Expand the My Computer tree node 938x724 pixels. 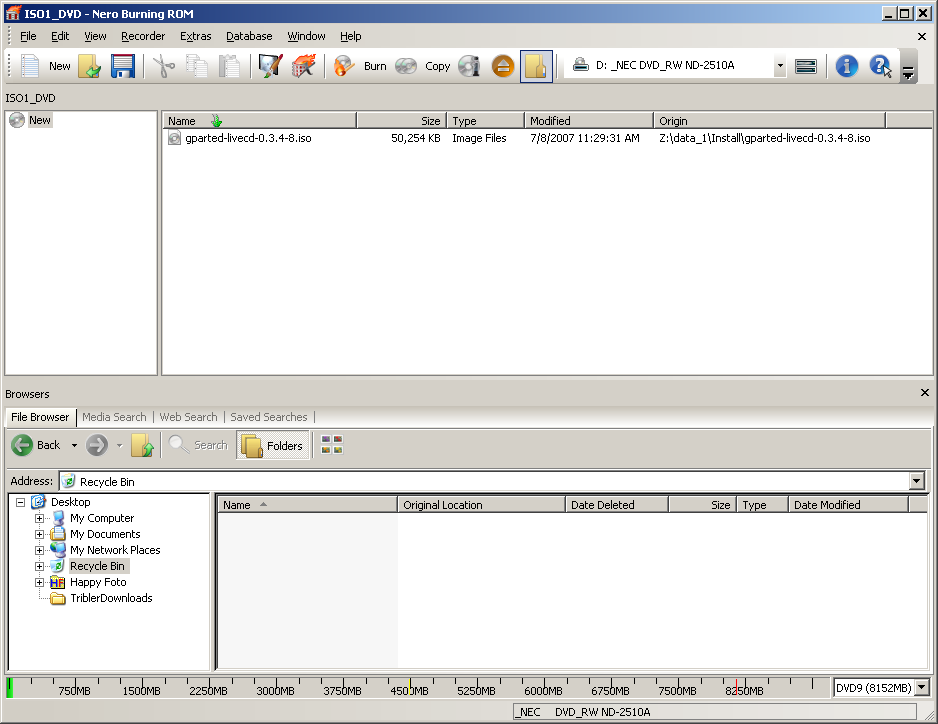(x=39, y=518)
